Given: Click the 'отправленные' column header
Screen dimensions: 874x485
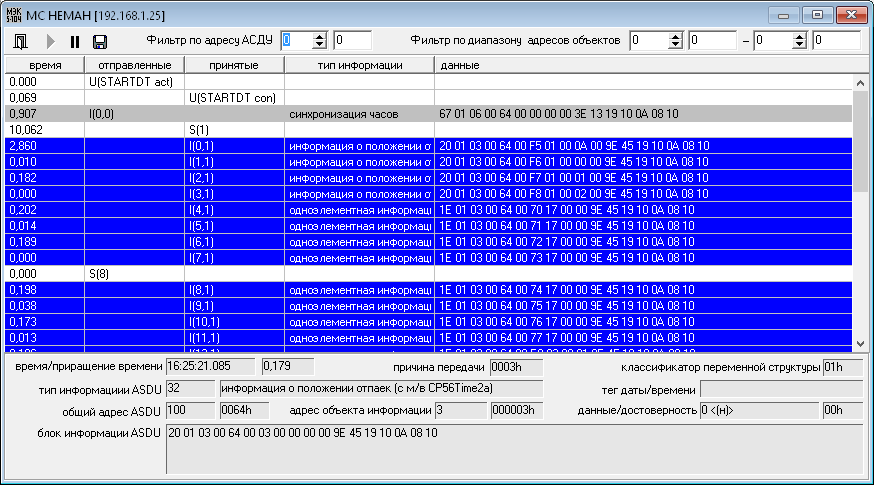Looking at the screenshot, I should pyautogui.click(x=134, y=65).
